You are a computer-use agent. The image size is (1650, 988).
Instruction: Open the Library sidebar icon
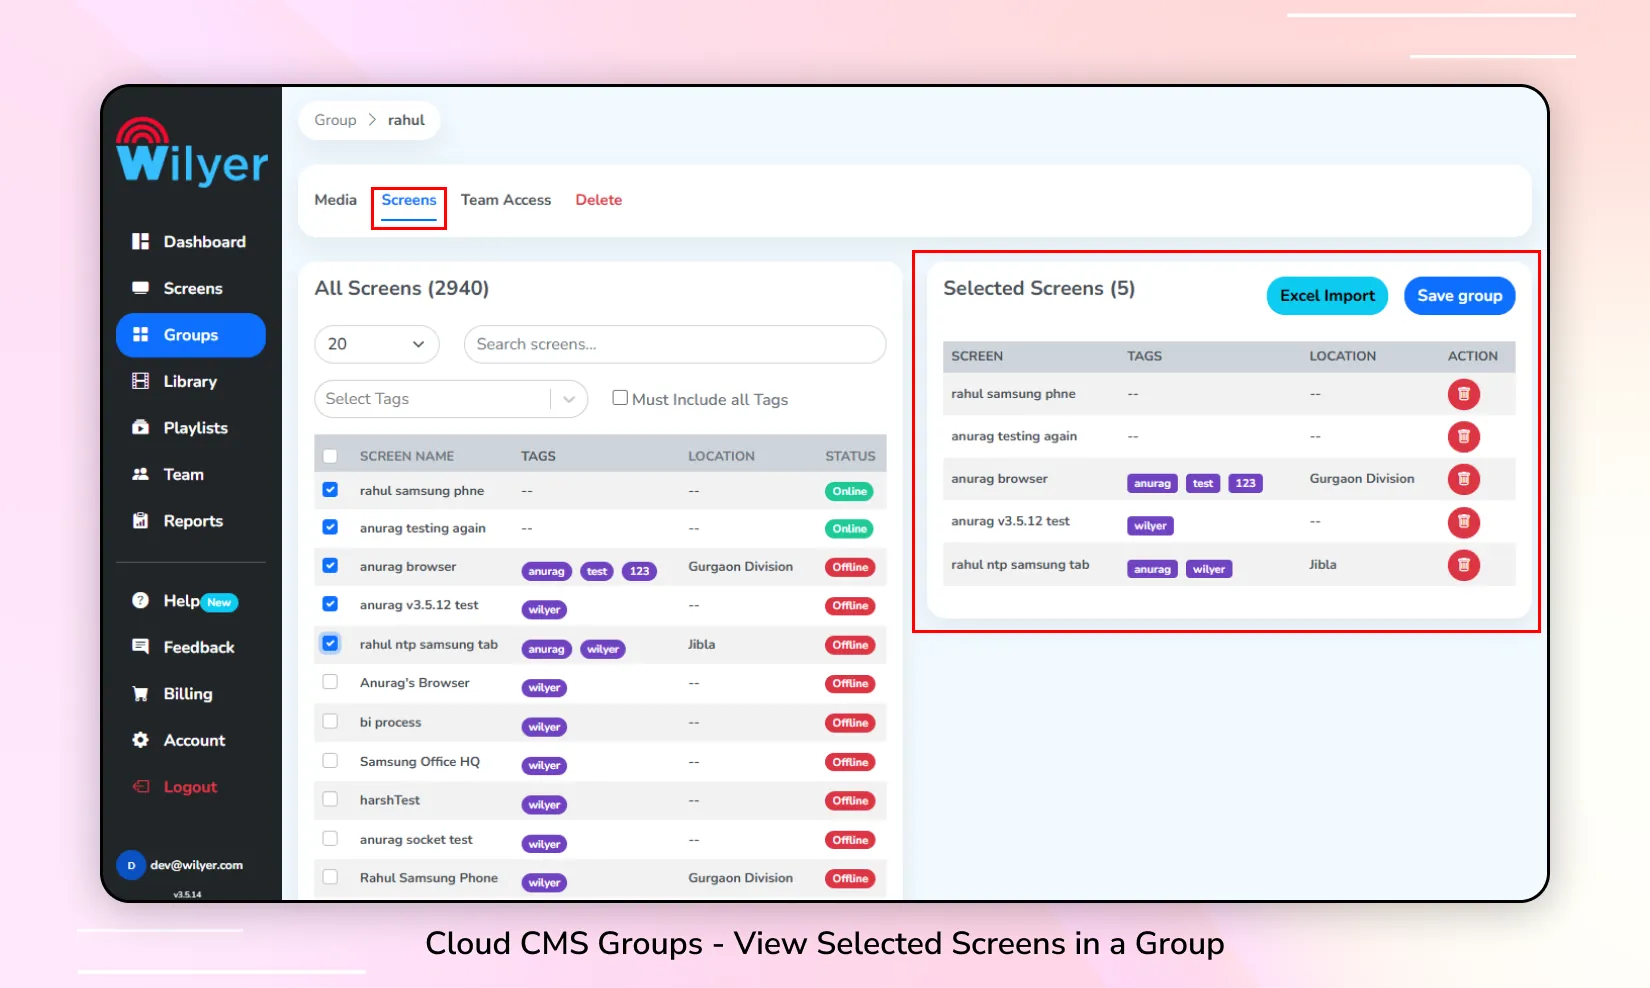pos(141,381)
